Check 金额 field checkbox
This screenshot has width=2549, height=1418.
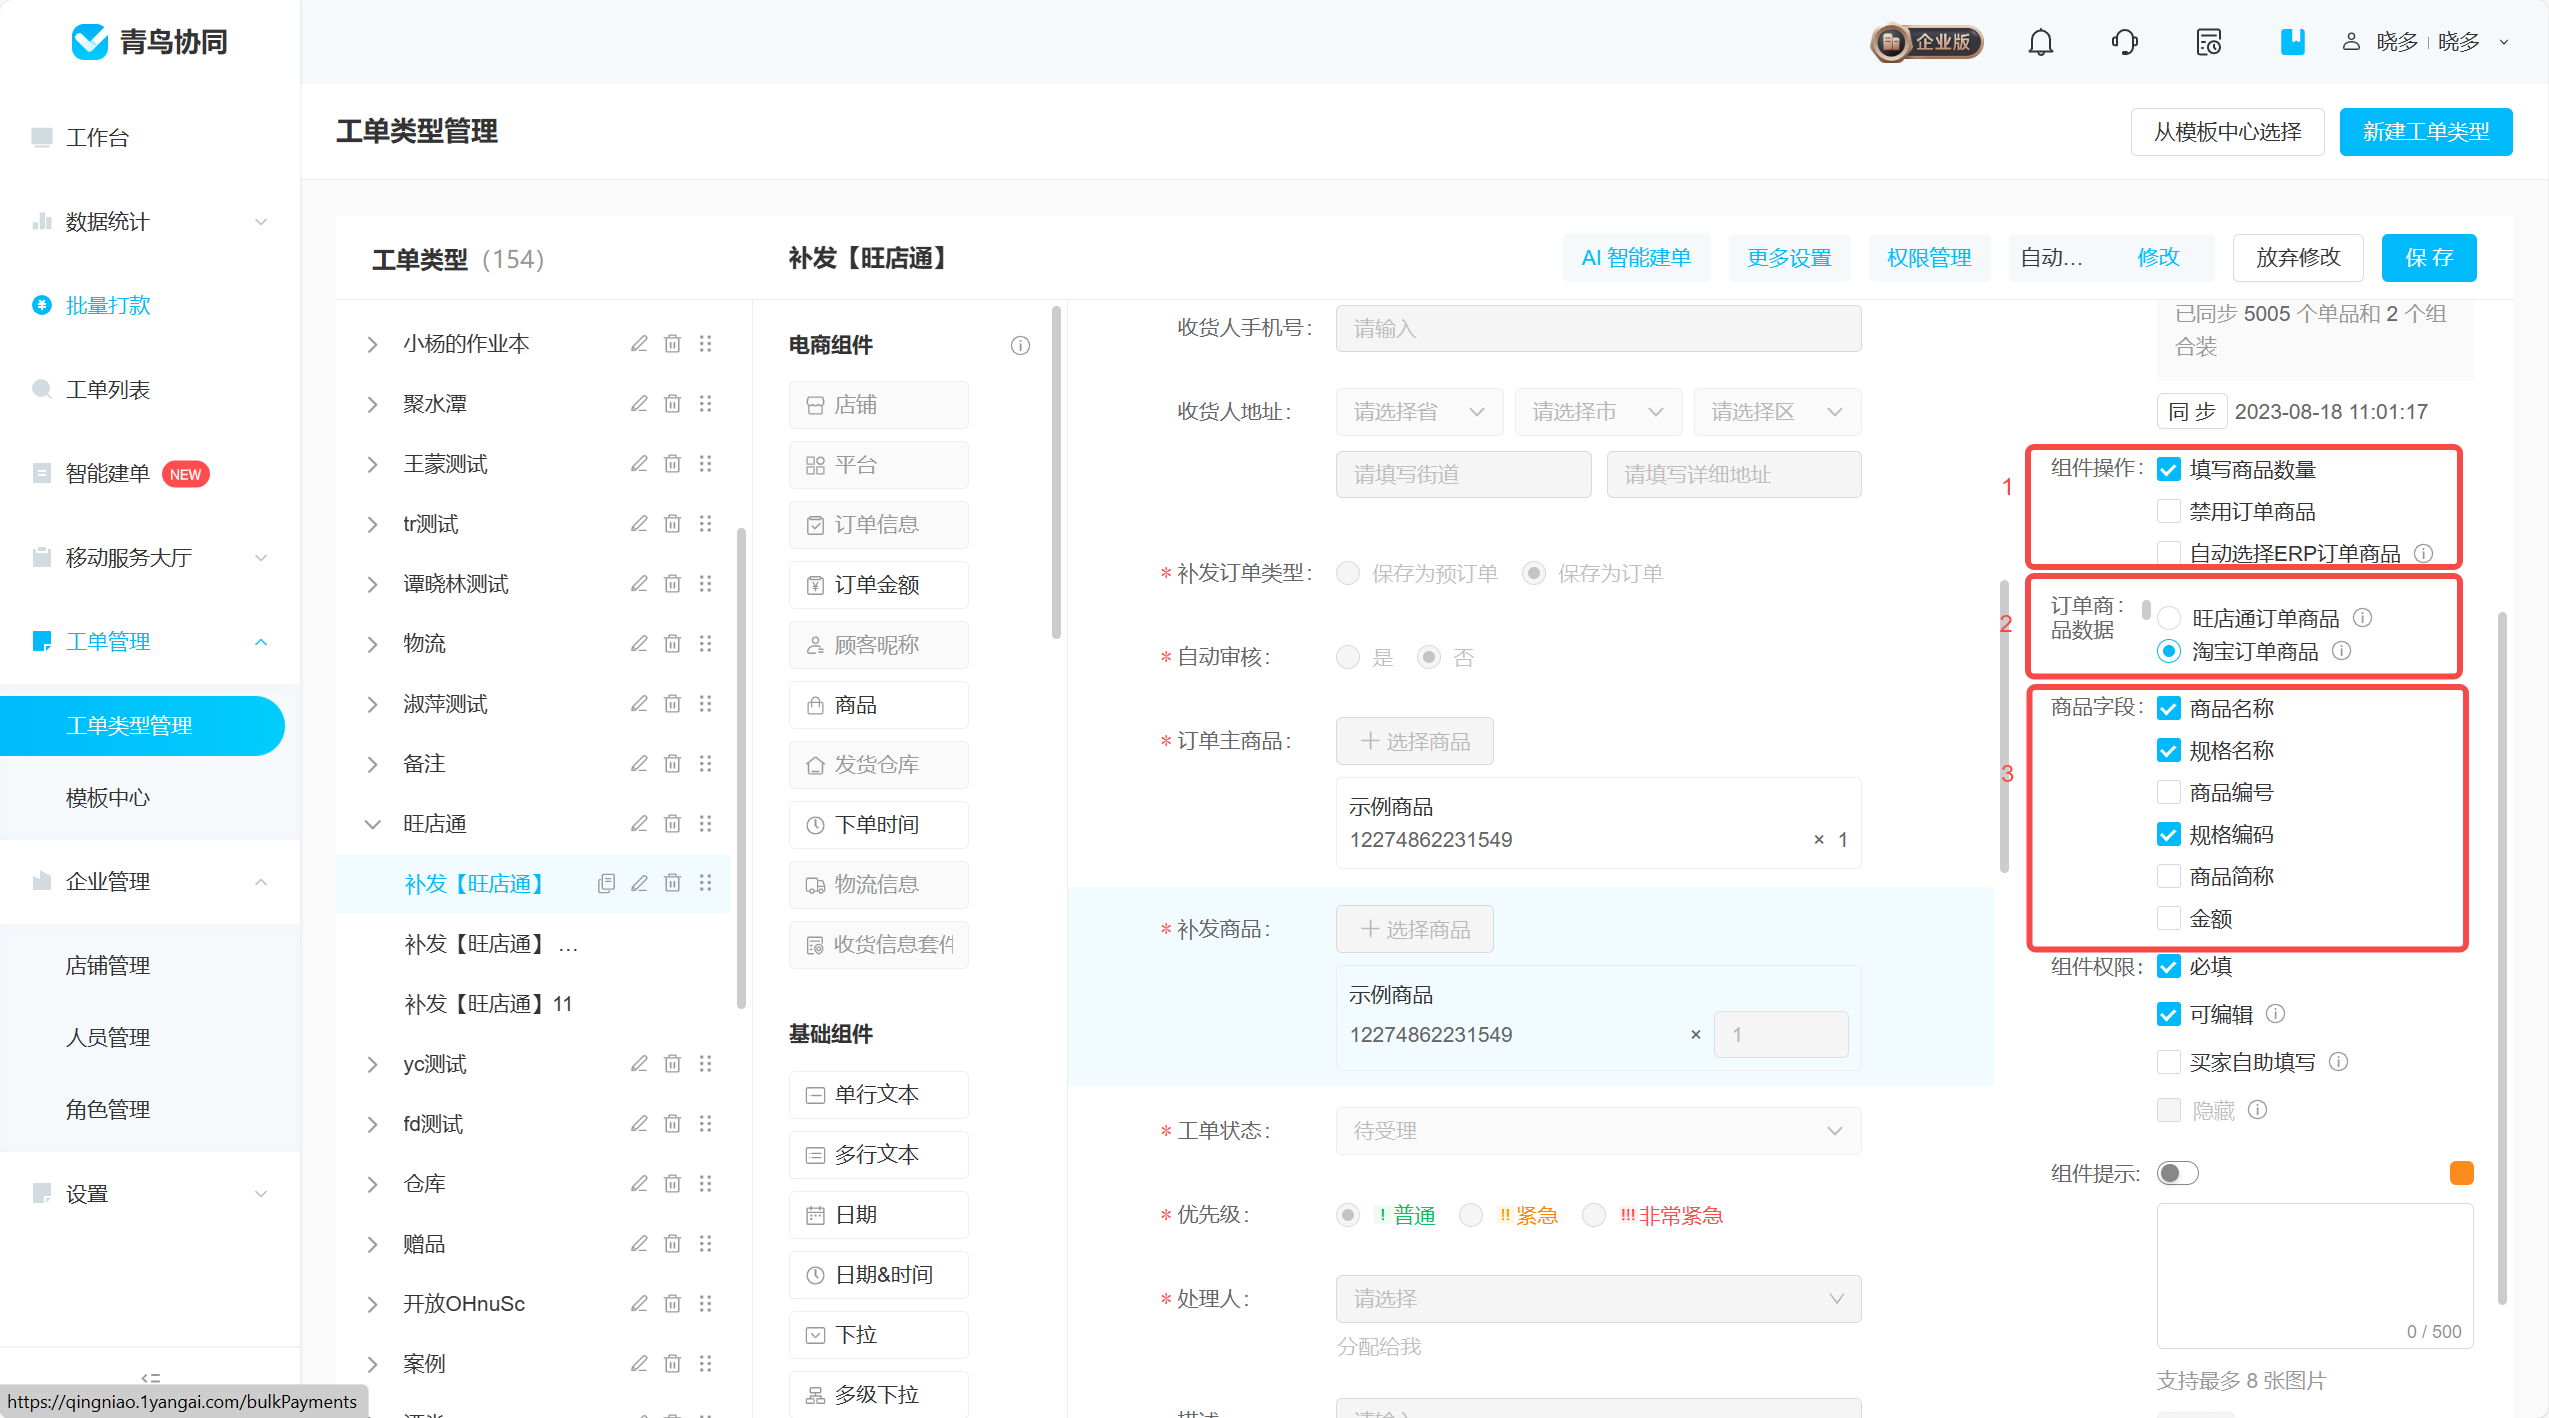coord(2168,919)
